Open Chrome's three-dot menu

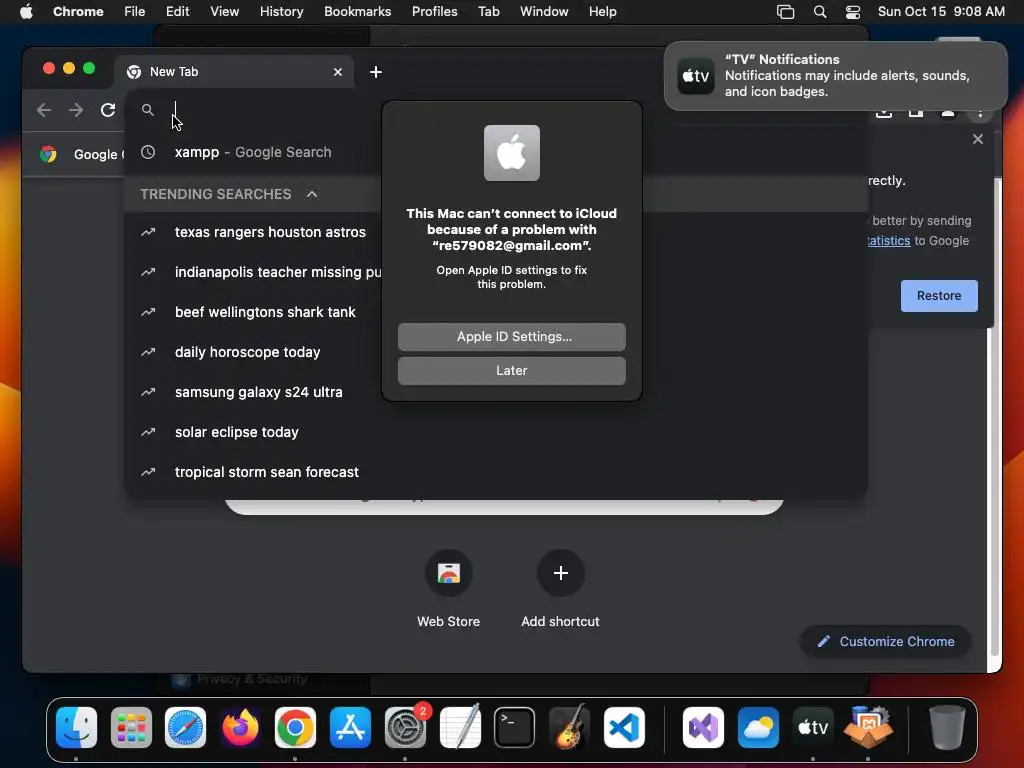[980, 112]
